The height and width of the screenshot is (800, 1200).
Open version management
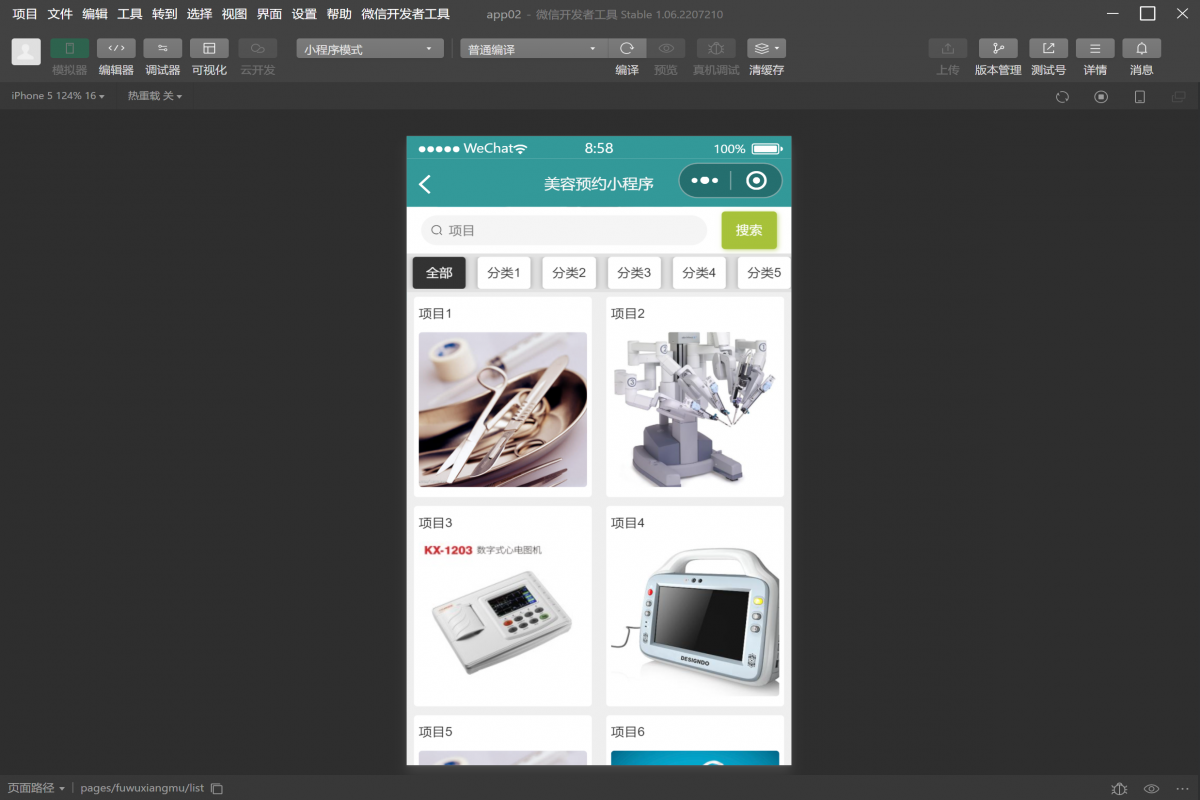tap(997, 49)
